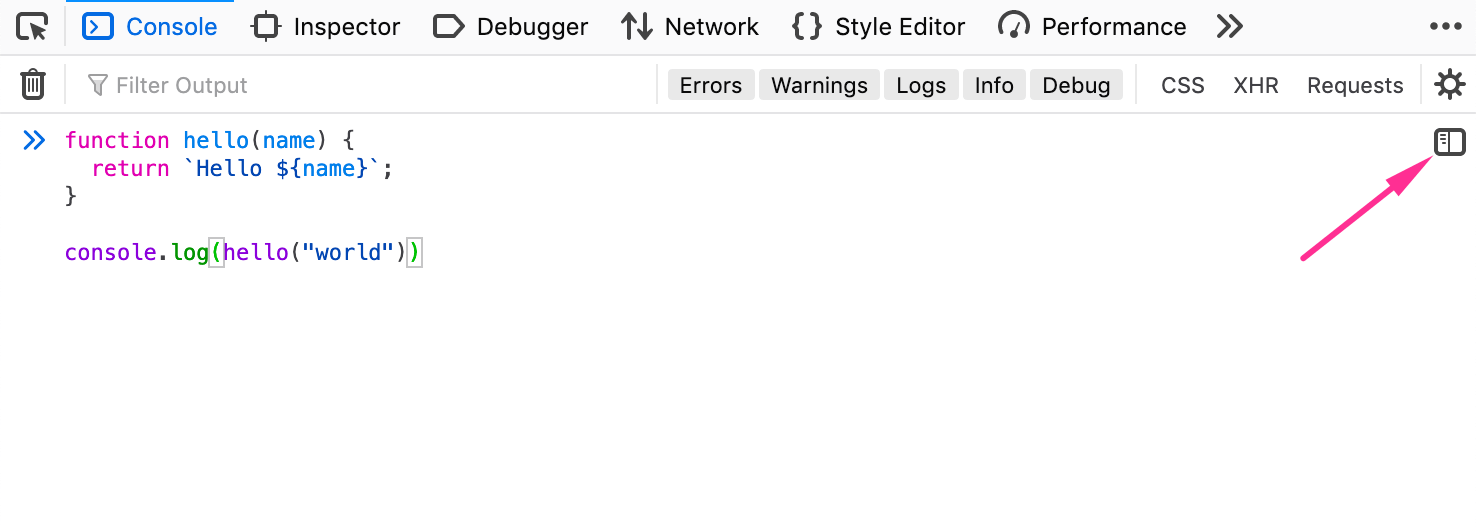The image size is (1476, 530).
Task: Click the Performance gauge icon
Action: (1014, 27)
